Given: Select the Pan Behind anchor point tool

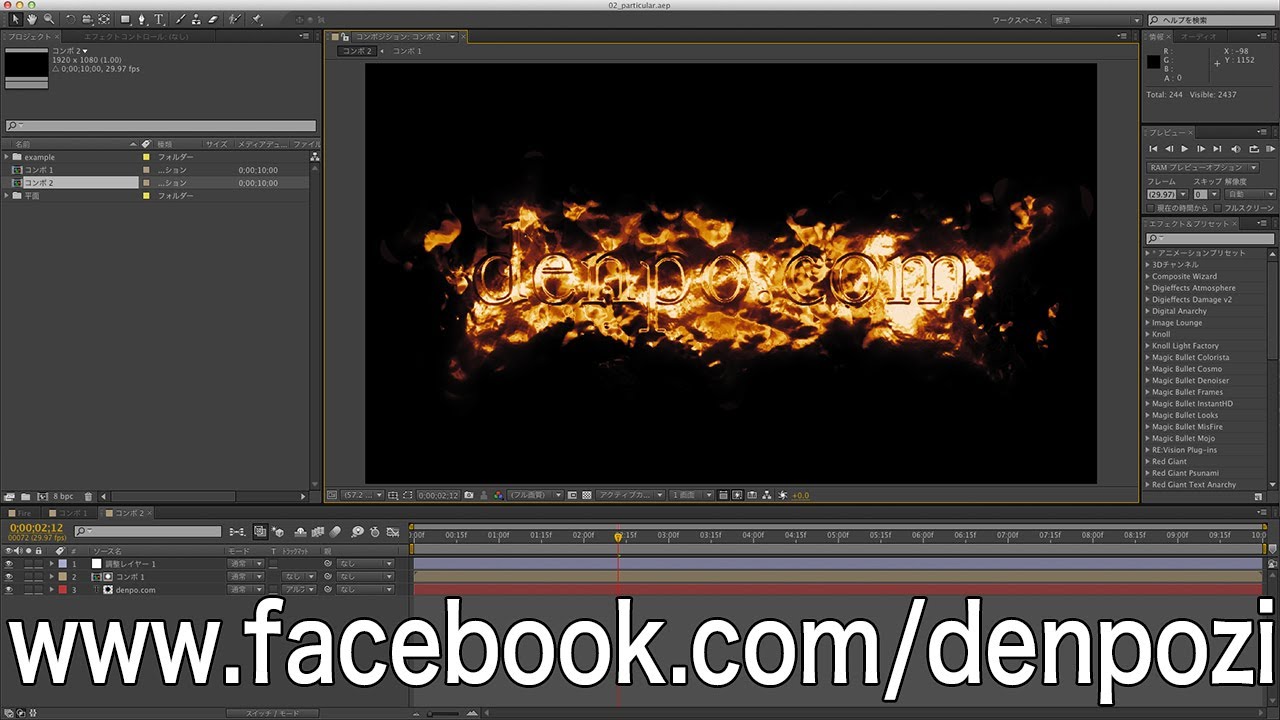Looking at the screenshot, I should point(104,19).
